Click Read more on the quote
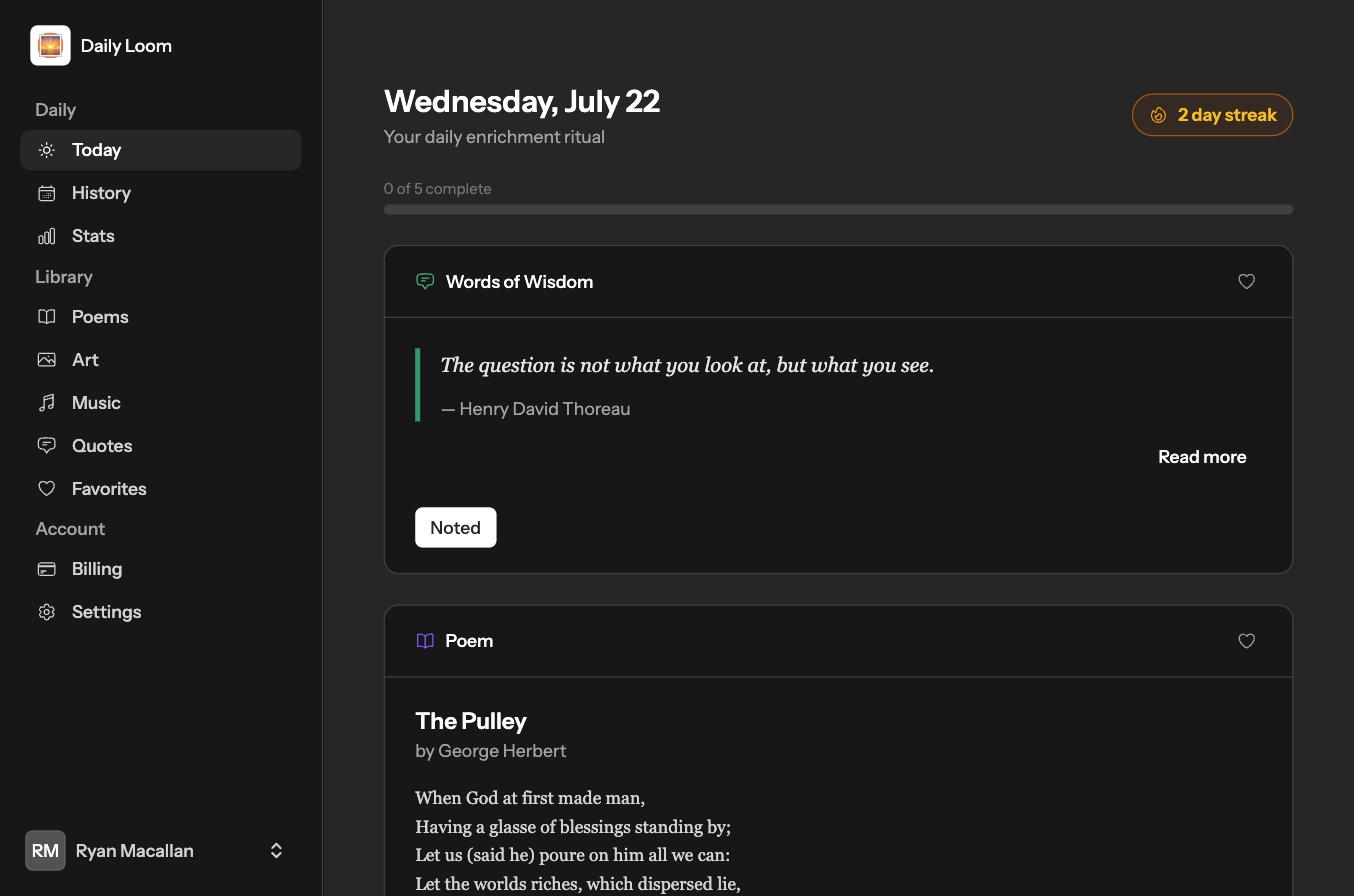The width and height of the screenshot is (1354, 896). point(1202,457)
